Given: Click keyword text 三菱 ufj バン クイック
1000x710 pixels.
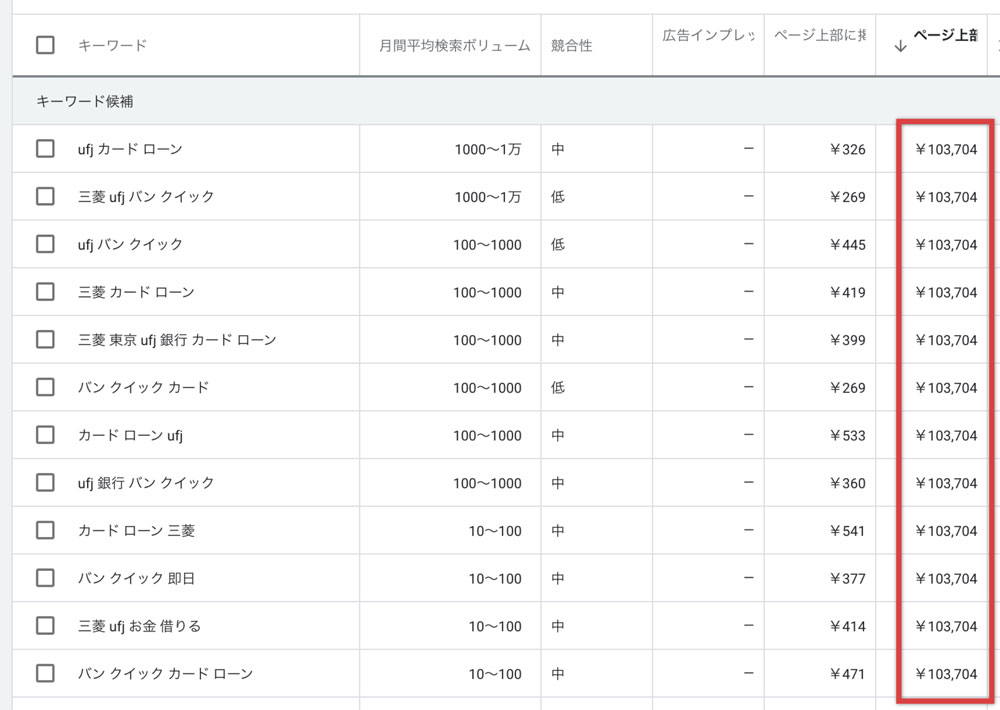Looking at the screenshot, I should pos(146,196).
